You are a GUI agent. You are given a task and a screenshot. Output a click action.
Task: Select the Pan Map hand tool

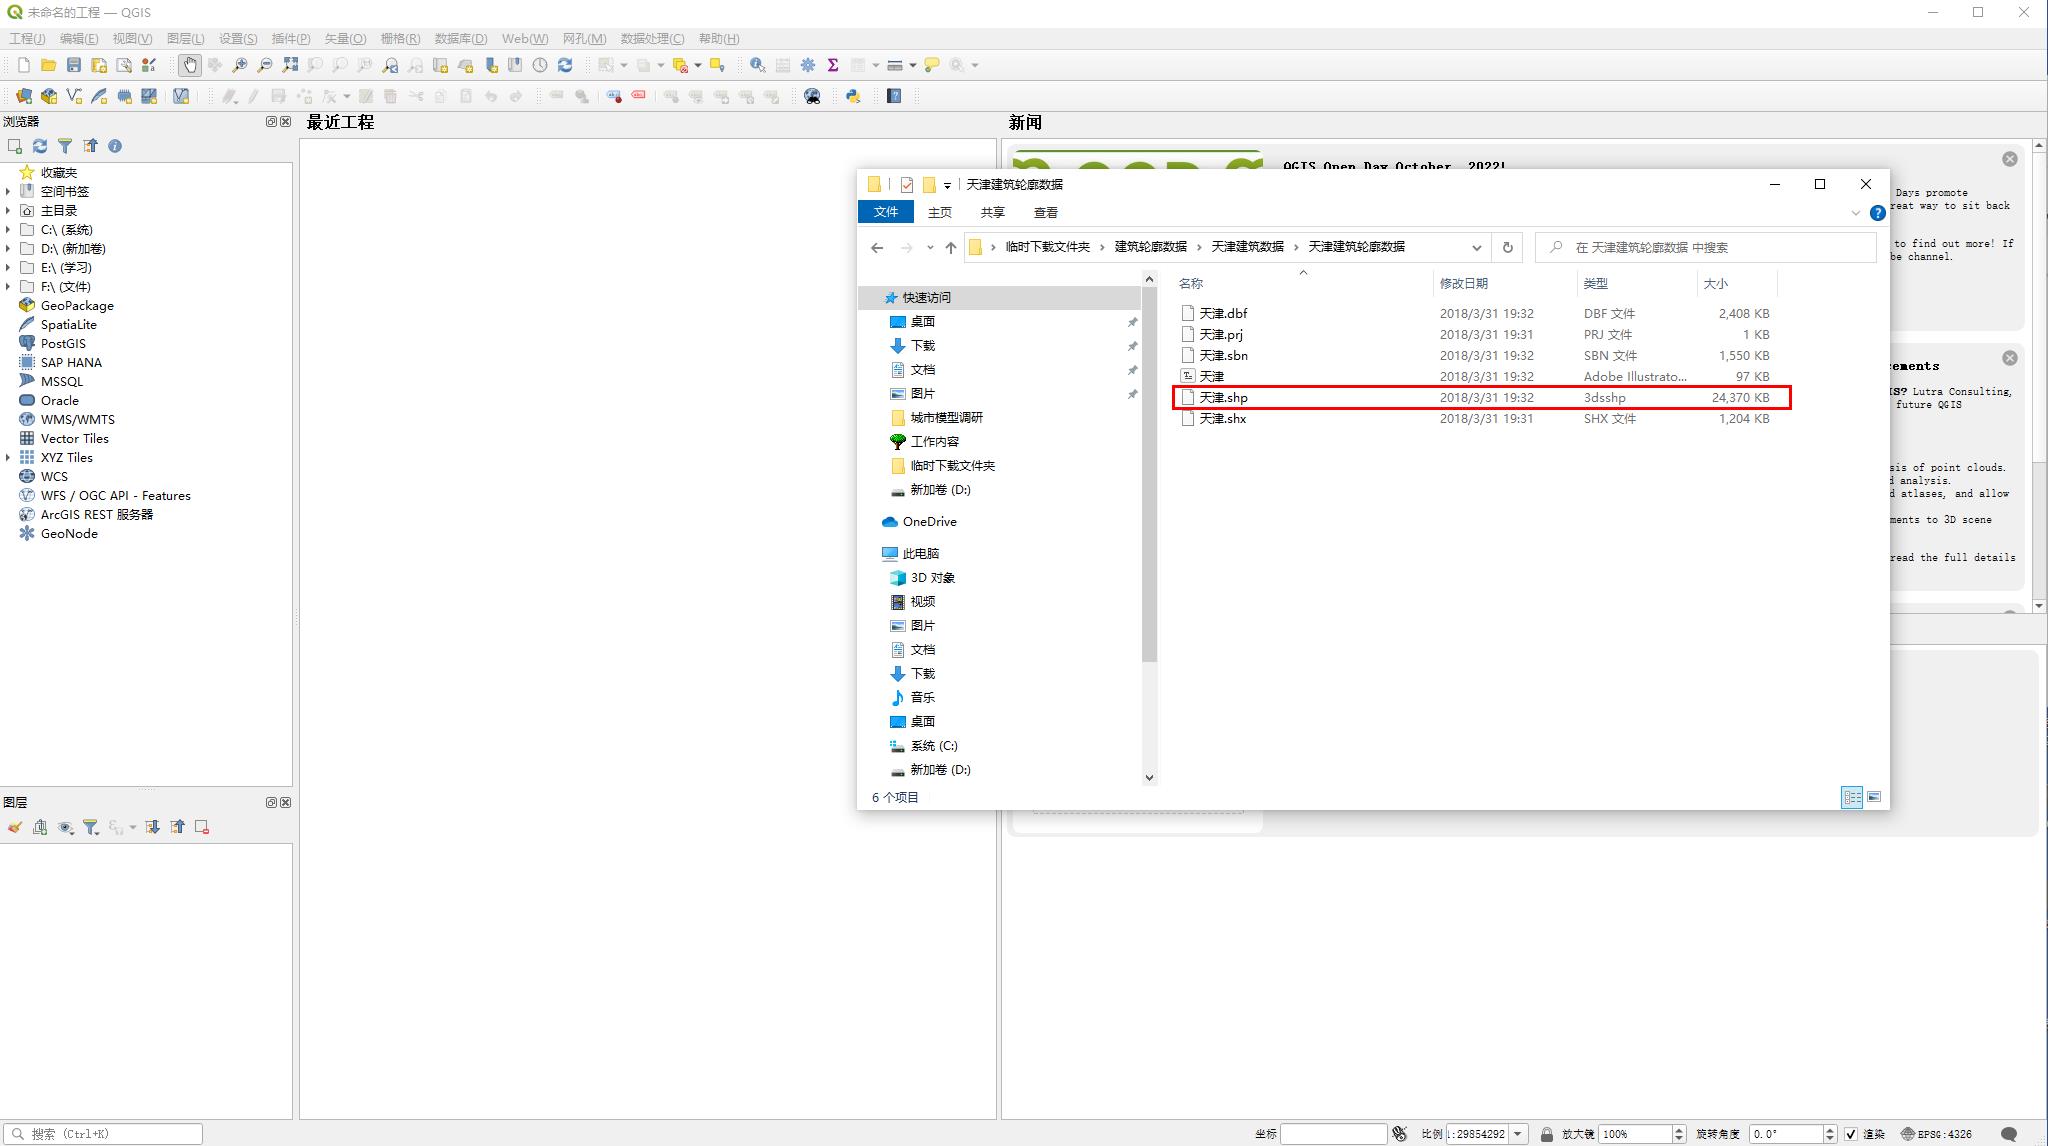[x=189, y=65]
